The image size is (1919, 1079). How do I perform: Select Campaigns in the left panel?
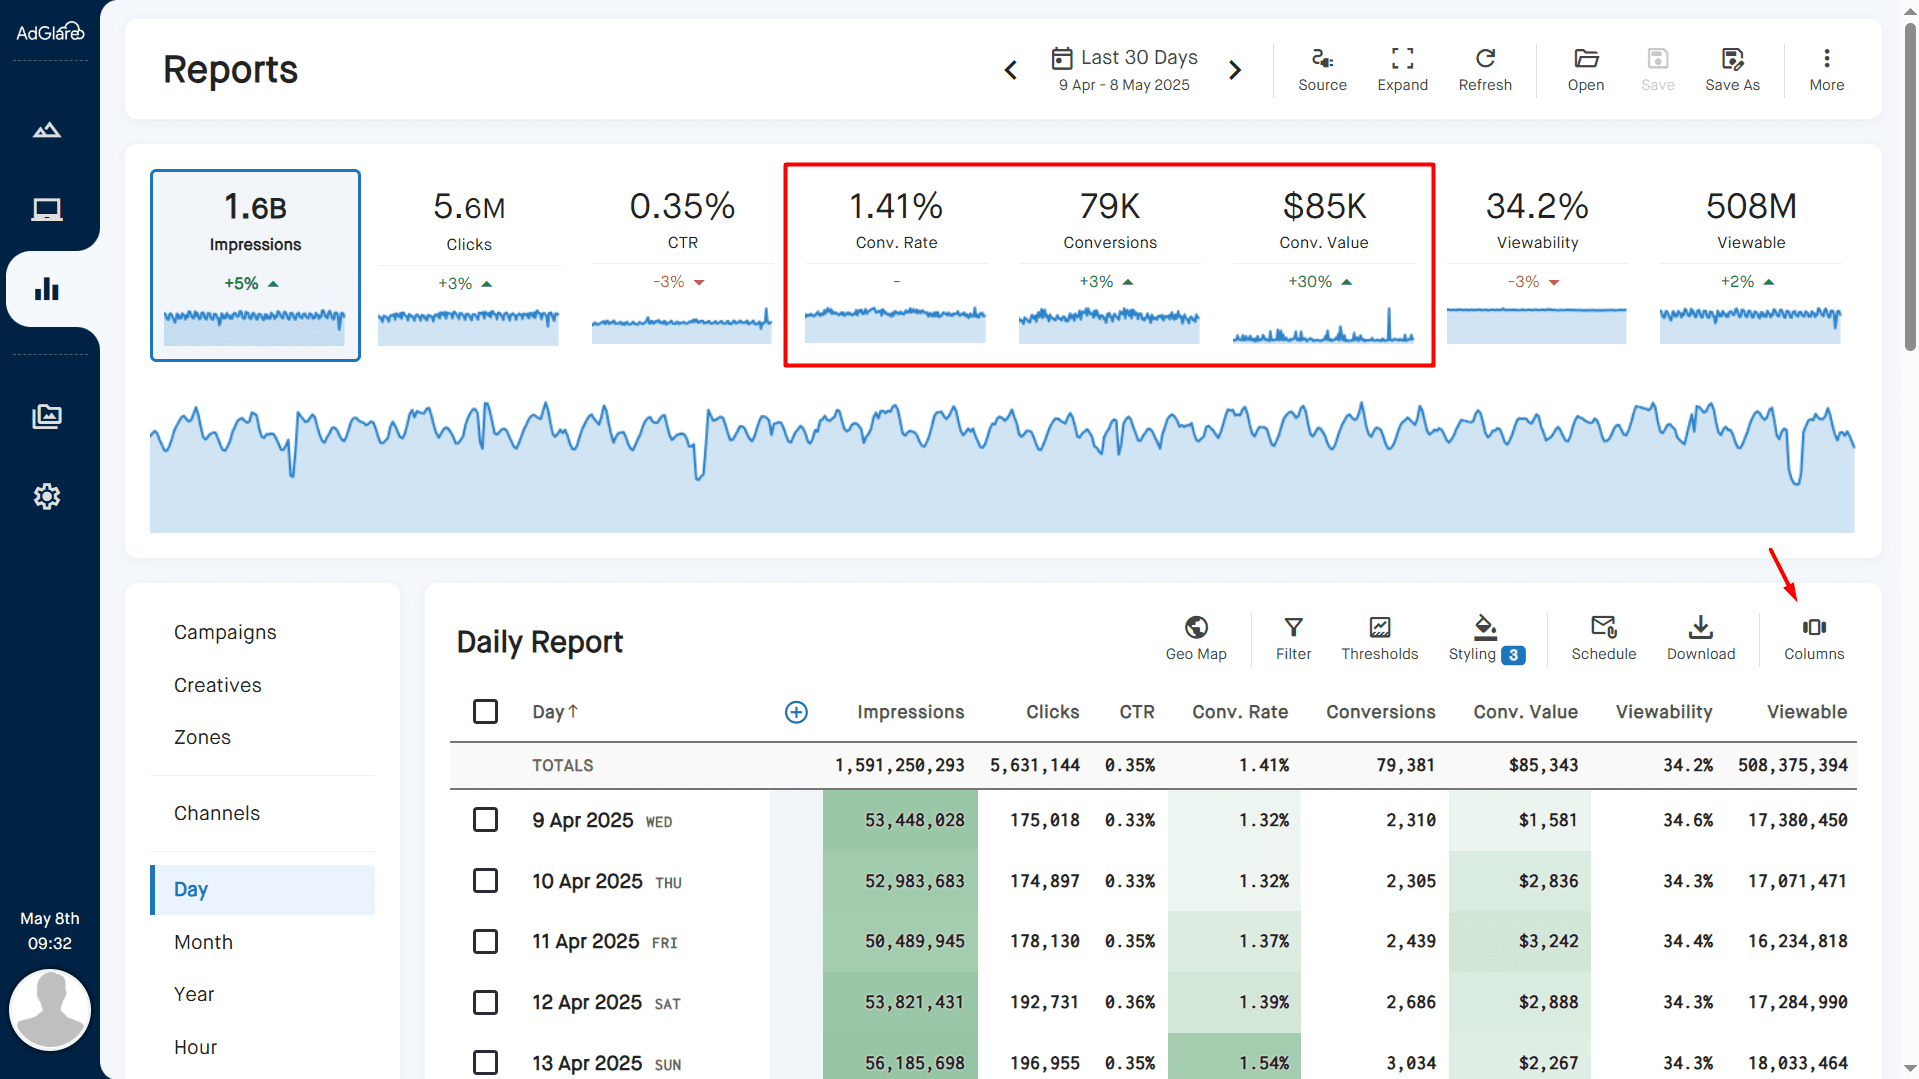click(x=225, y=632)
